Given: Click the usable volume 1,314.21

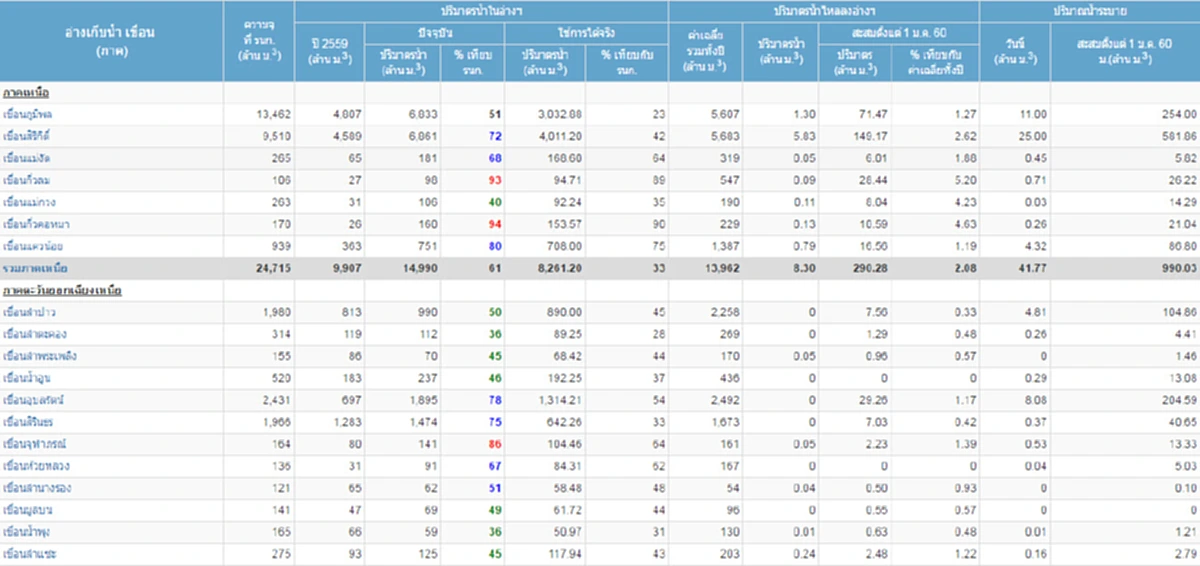Looking at the screenshot, I should click(561, 400).
